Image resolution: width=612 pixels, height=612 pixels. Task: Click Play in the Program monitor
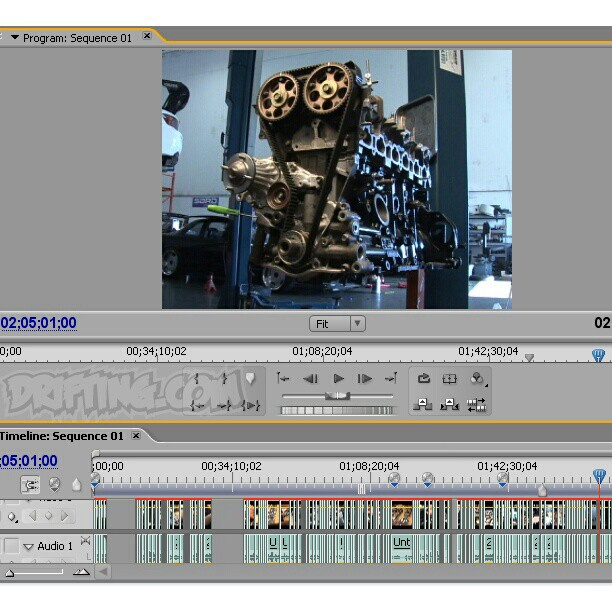point(338,379)
